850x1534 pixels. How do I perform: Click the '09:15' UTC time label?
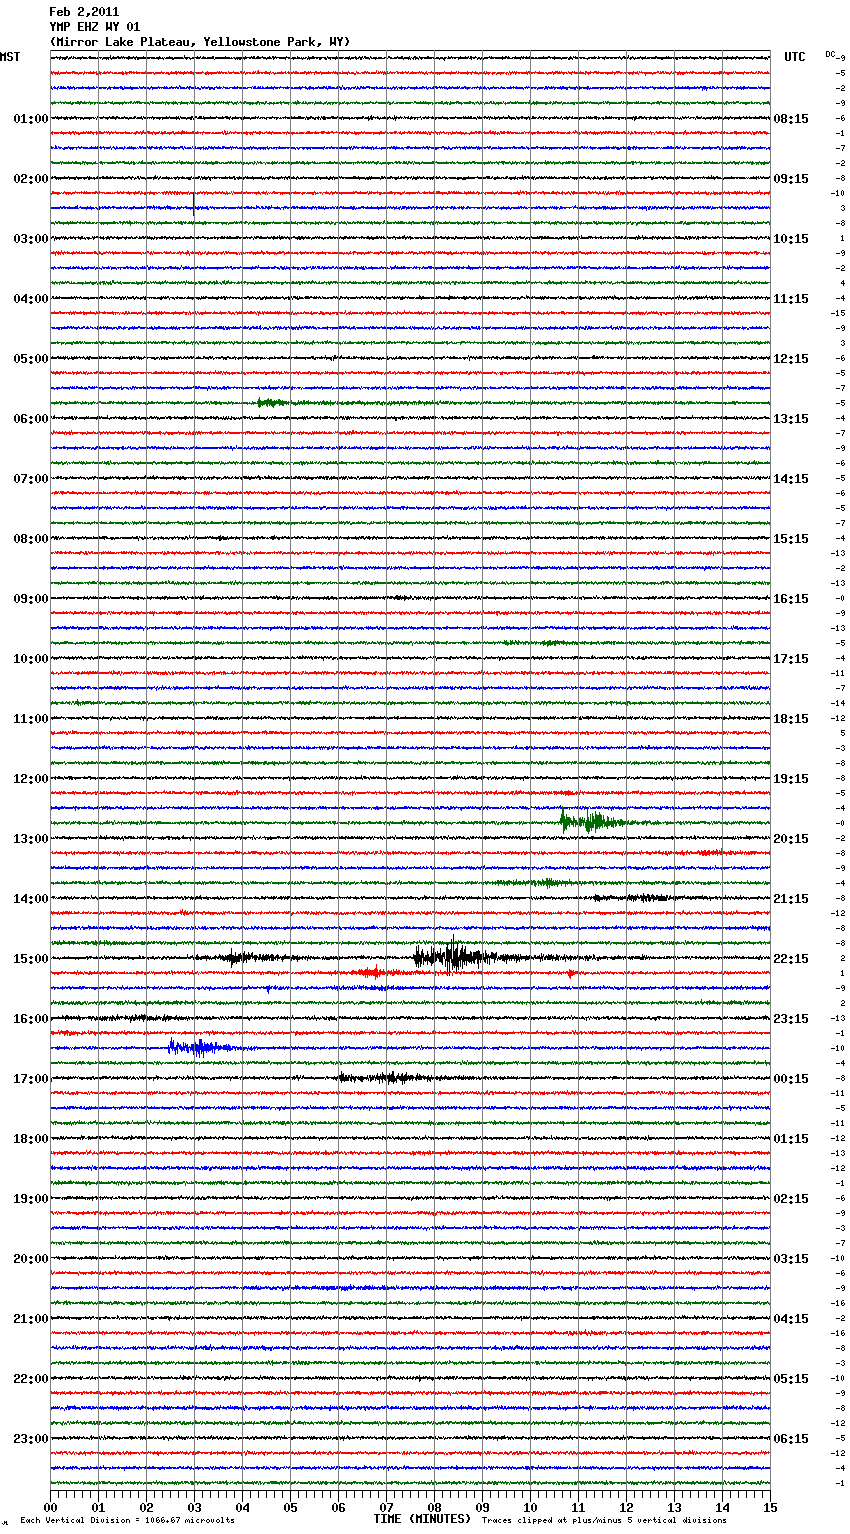tap(791, 179)
